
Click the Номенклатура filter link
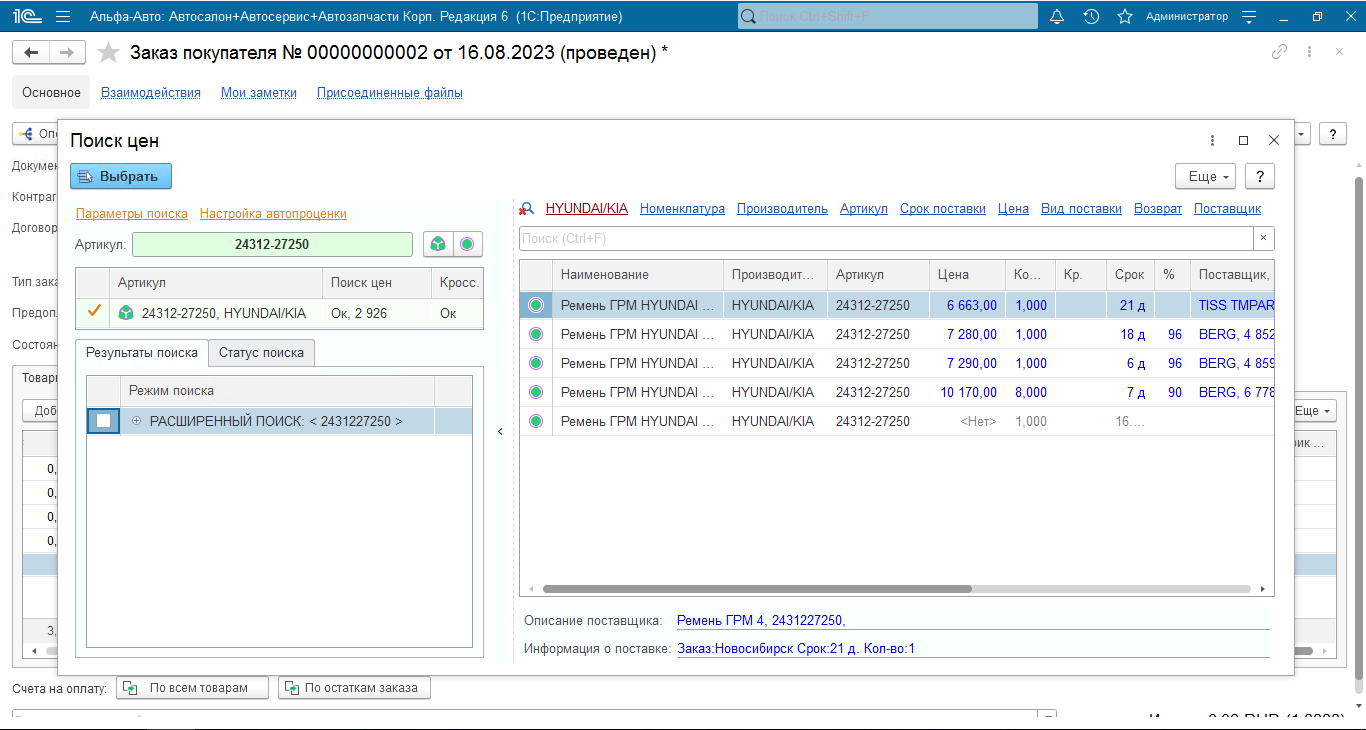coord(682,208)
